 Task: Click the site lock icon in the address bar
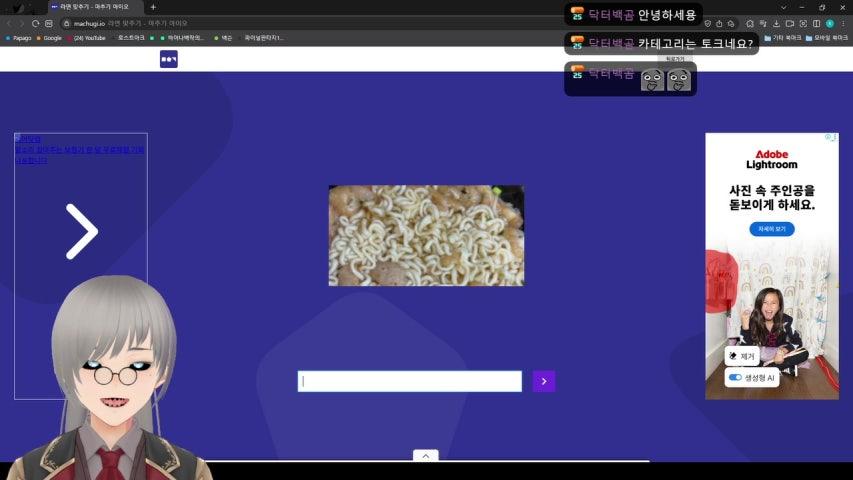click(x=66, y=23)
